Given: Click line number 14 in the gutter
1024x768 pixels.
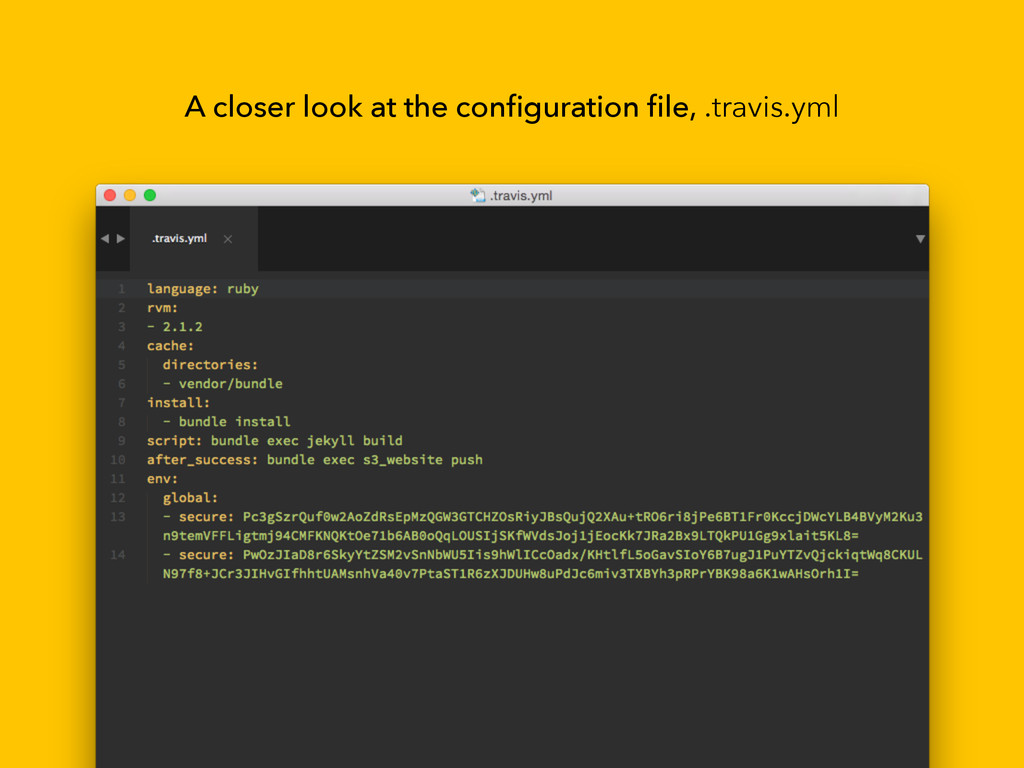Looking at the screenshot, I should (x=118, y=554).
